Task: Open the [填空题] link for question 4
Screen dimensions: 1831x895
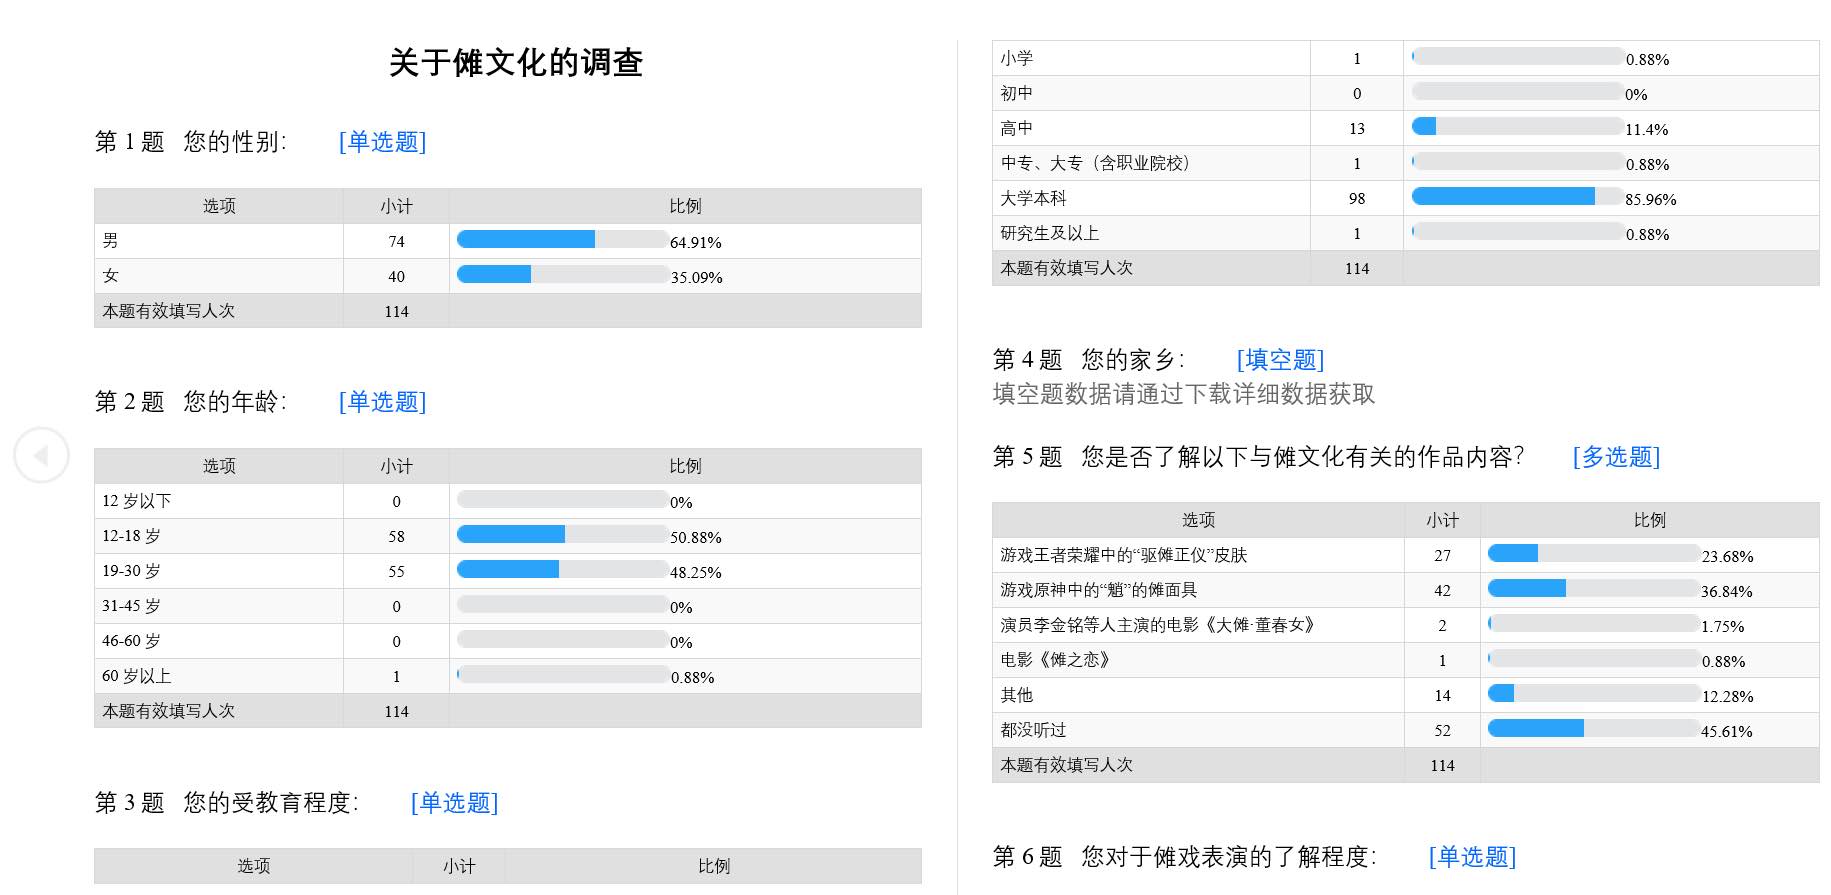Action: [1280, 360]
